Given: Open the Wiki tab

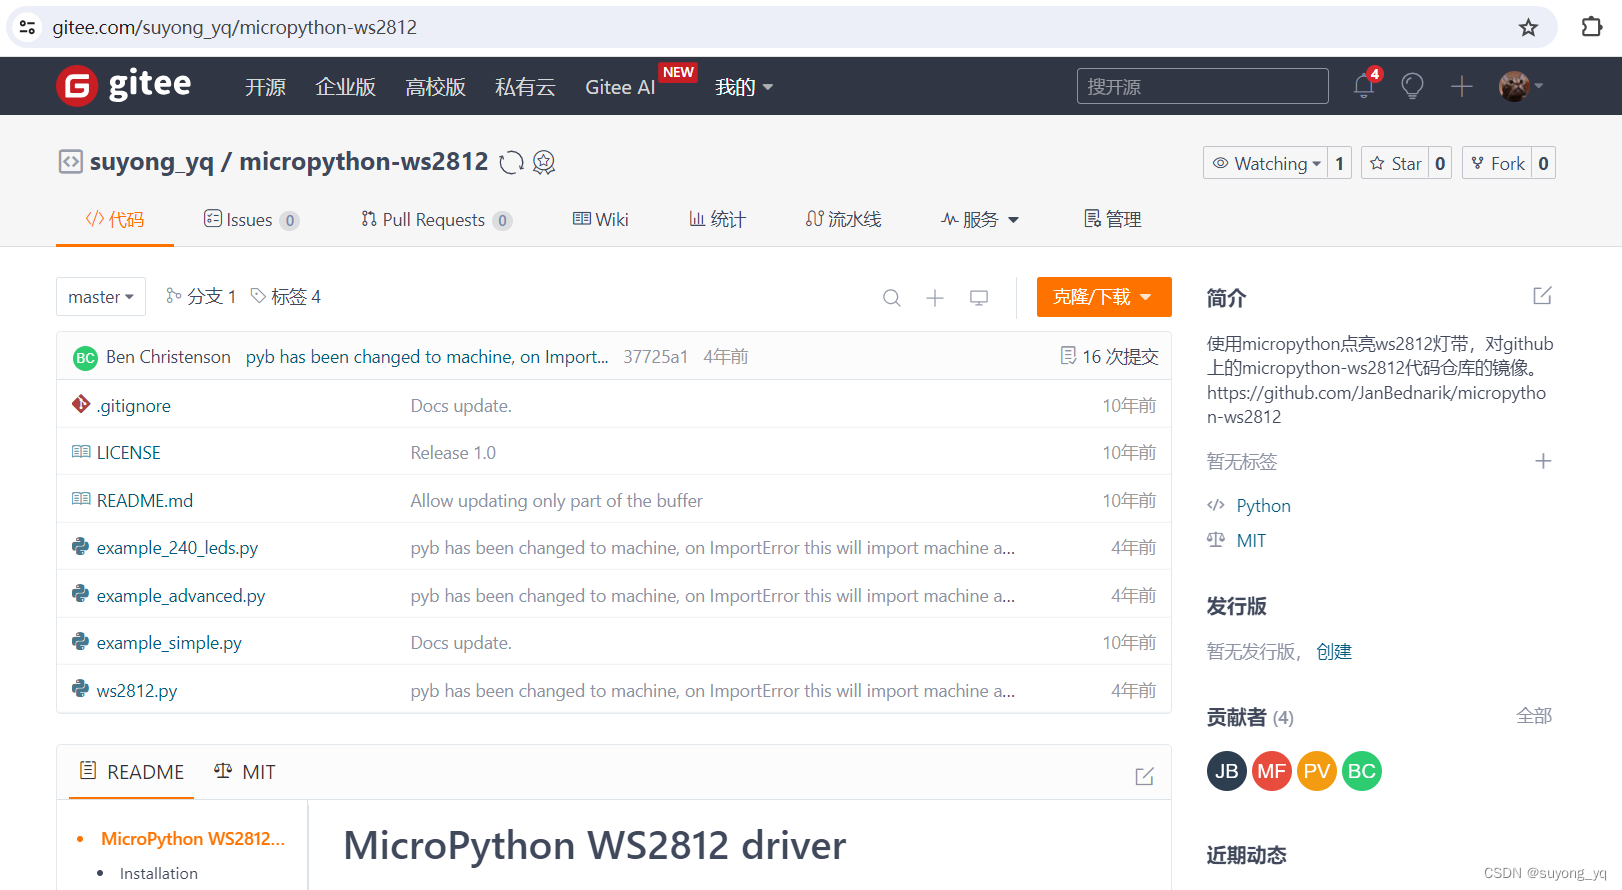Looking at the screenshot, I should (600, 219).
